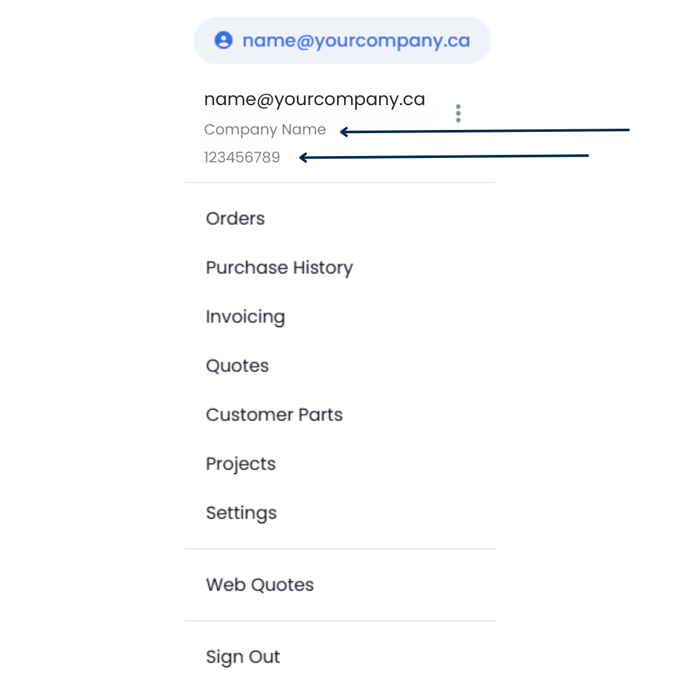Click the divider line below the account number
688x688 pixels.
(340, 182)
